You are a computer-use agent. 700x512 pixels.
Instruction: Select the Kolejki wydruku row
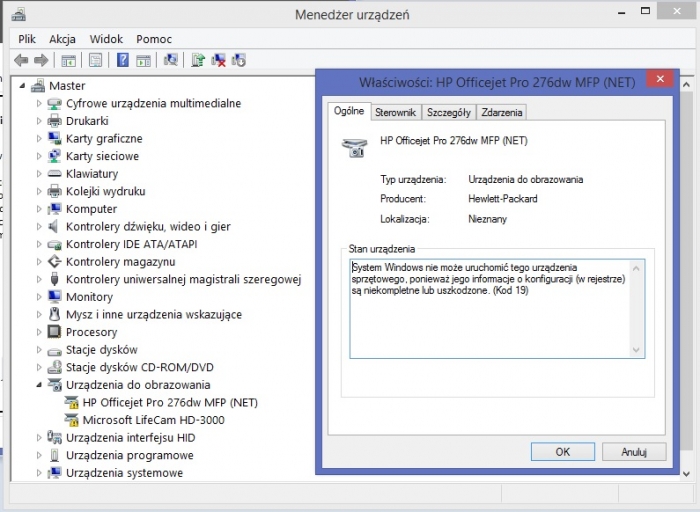105,191
